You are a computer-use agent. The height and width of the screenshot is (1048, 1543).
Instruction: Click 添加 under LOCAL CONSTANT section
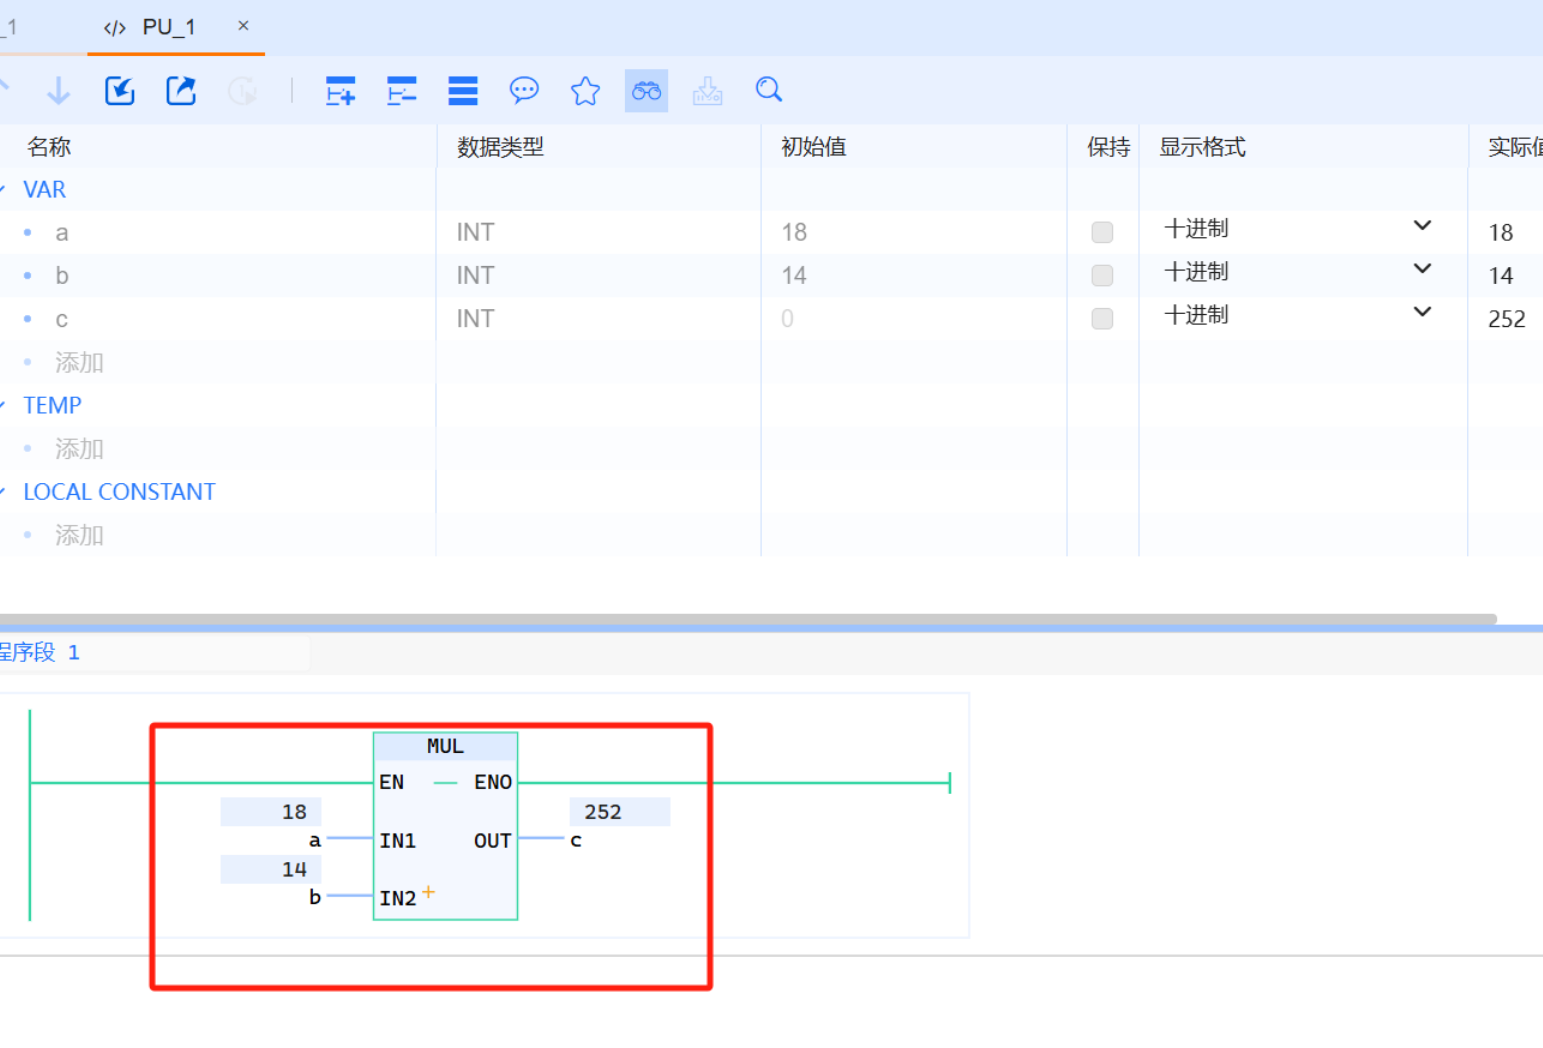pos(79,535)
